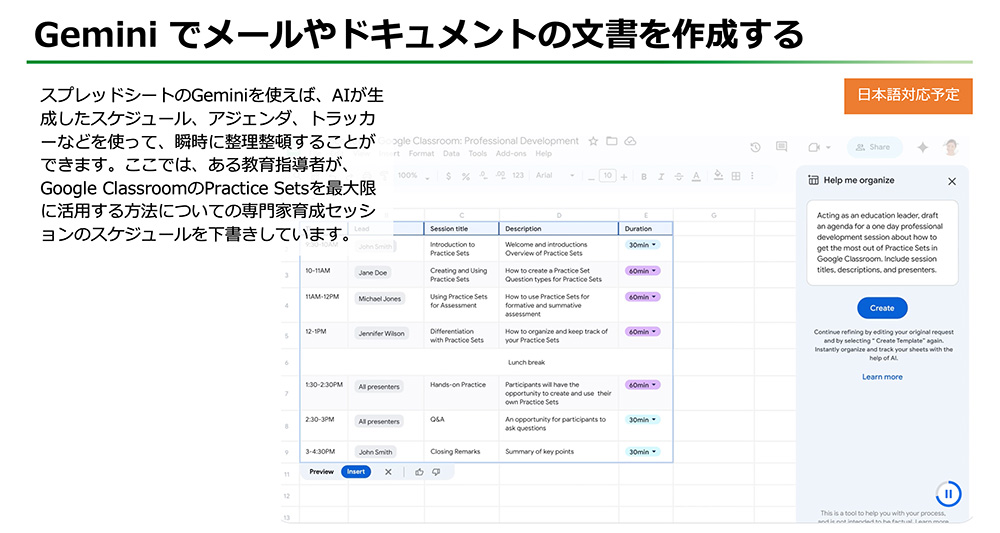Click the move-to-folder icon
Viewport: 1000px width, 533px height.
point(612,142)
